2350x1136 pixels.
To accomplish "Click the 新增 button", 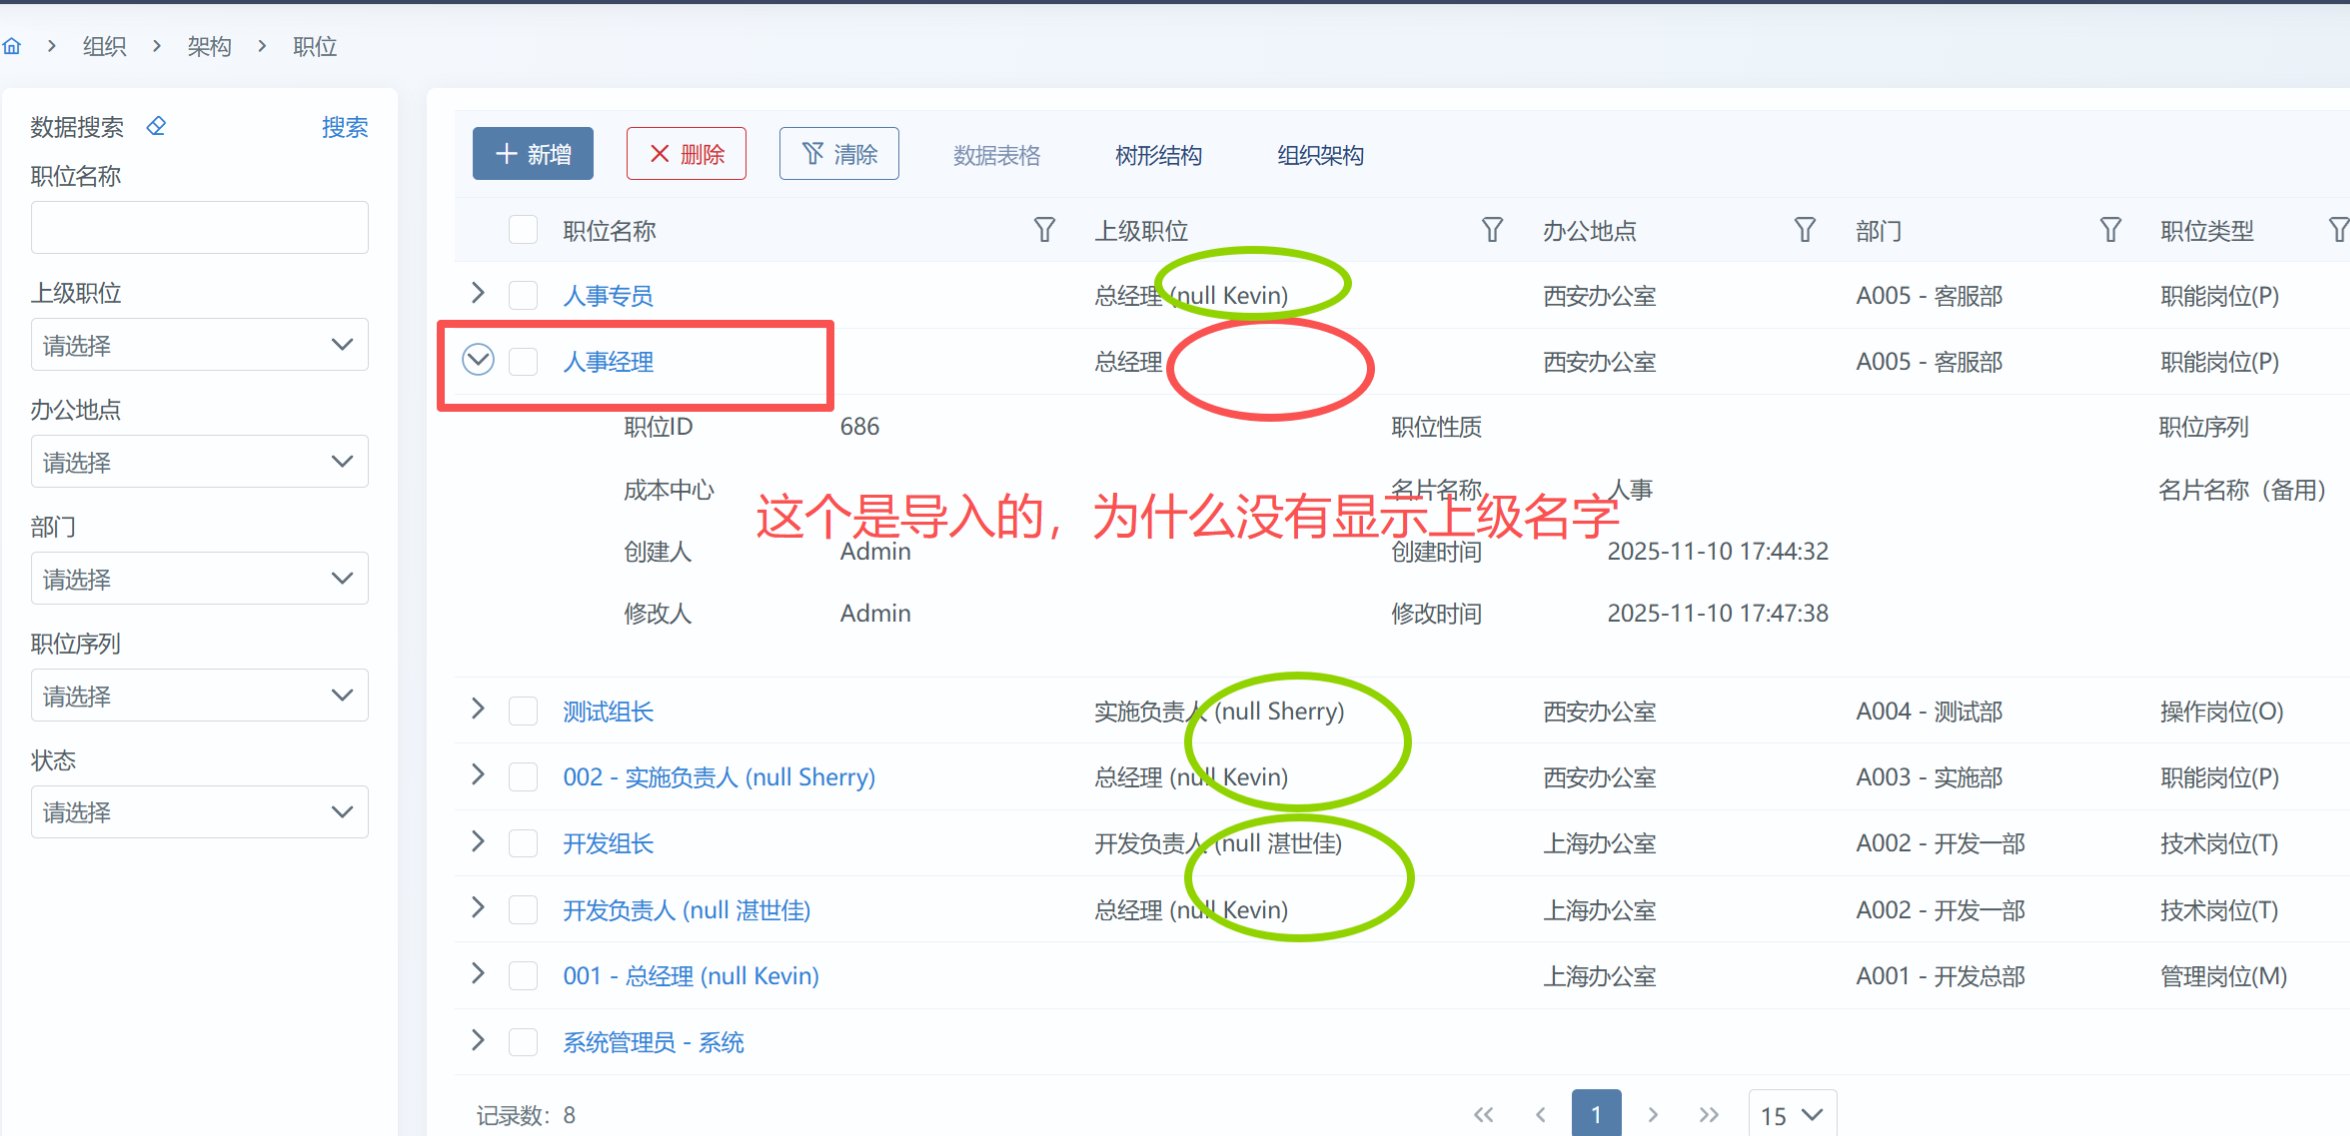I will [x=533, y=154].
